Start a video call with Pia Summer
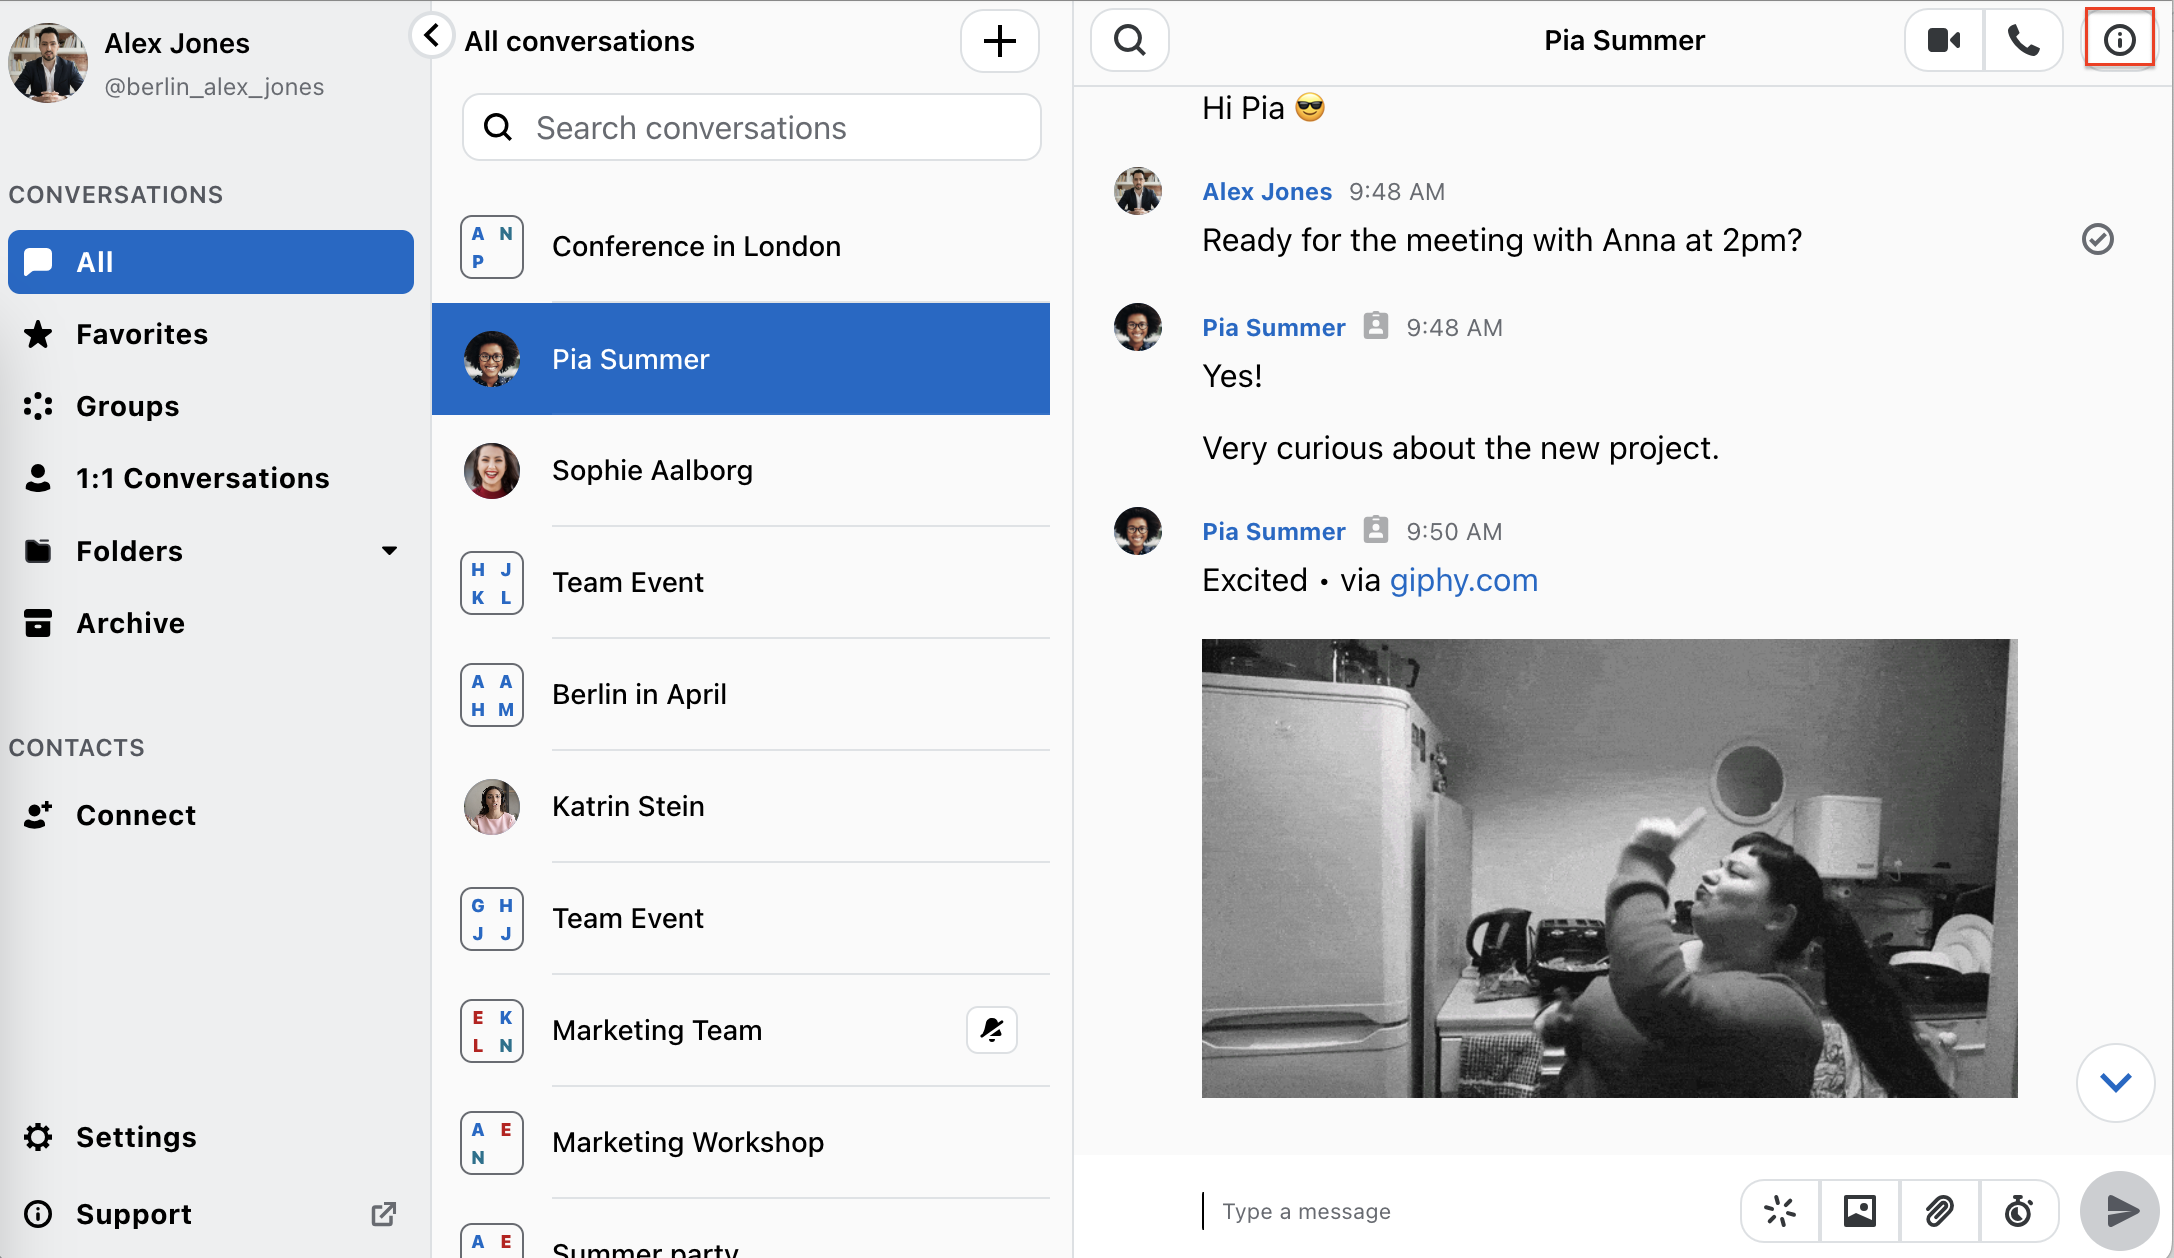Image resolution: width=2174 pixels, height=1258 pixels. (x=1944, y=40)
